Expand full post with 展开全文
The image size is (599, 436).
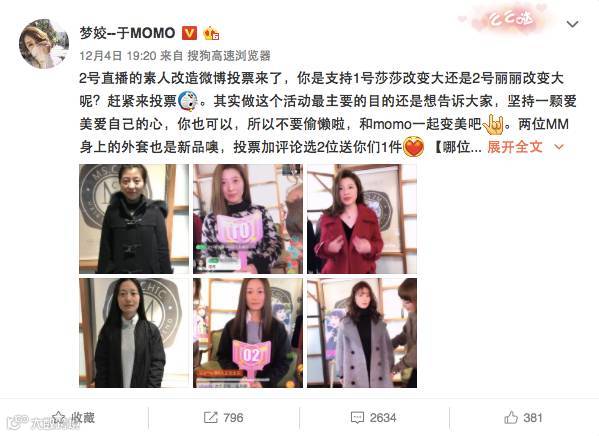pos(515,147)
